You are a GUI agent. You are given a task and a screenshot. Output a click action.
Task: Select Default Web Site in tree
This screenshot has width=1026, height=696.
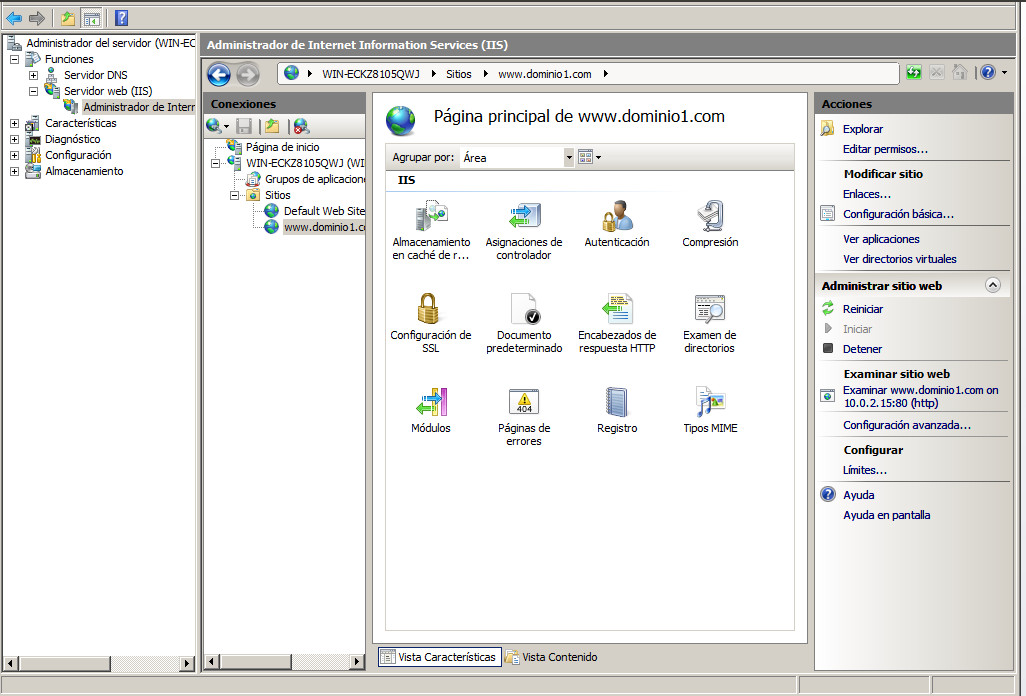pyautogui.click(x=323, y=211)
